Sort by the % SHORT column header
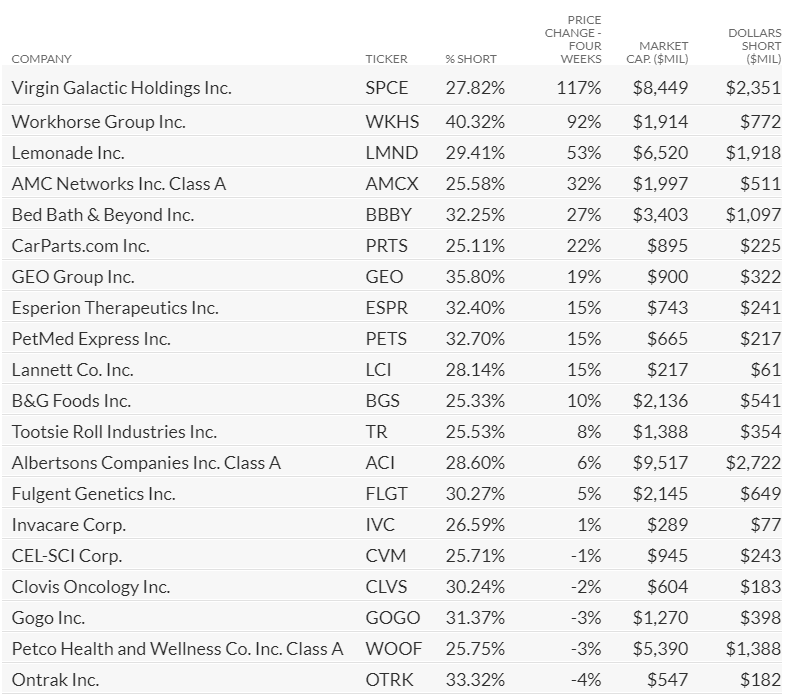The image size is (787, 695). 470,59
